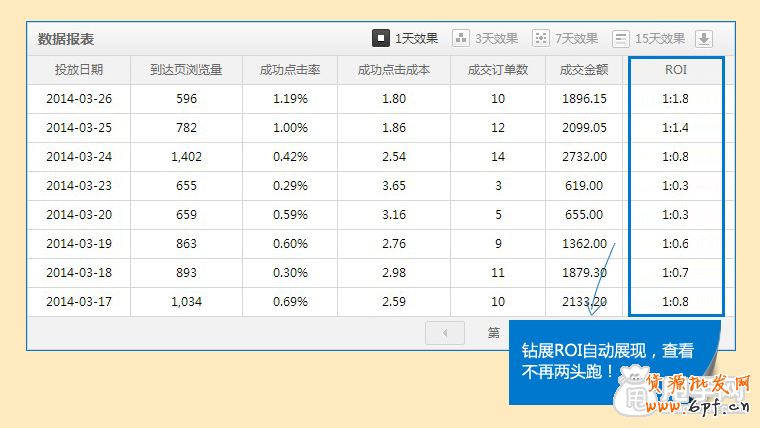Click the 7天效果 dotted icon
This screenshot has width=760, height=428.
pos(541,39)
